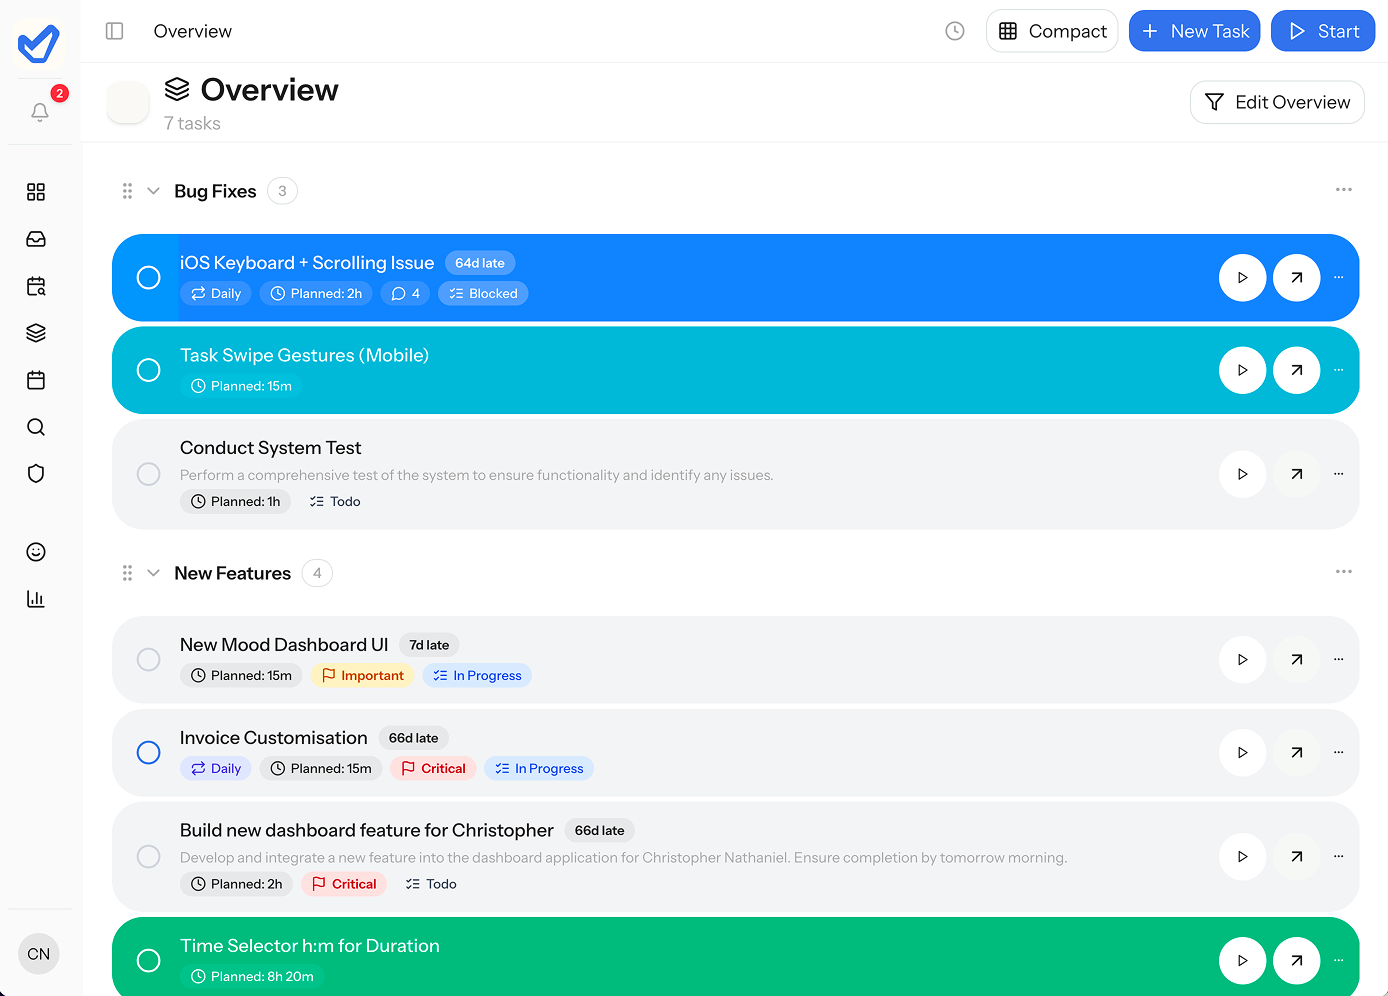Click the shield privacy icon in sidebar
This screenshot has height=996, width=1388.
(x=36, y=473)
